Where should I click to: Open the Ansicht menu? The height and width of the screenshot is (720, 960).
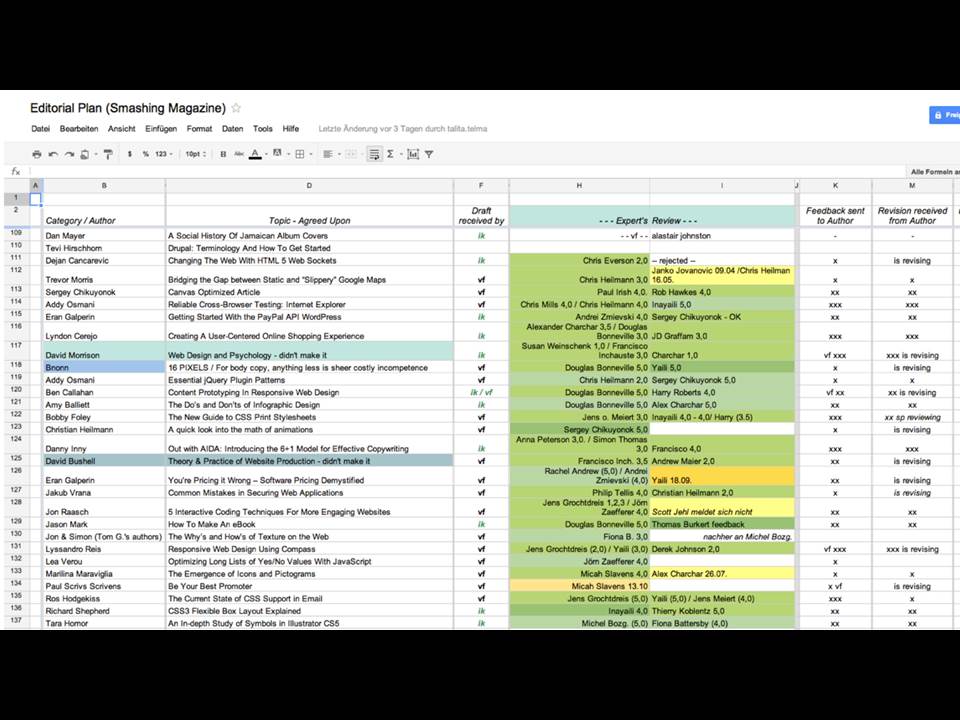(x=122, y=129)
